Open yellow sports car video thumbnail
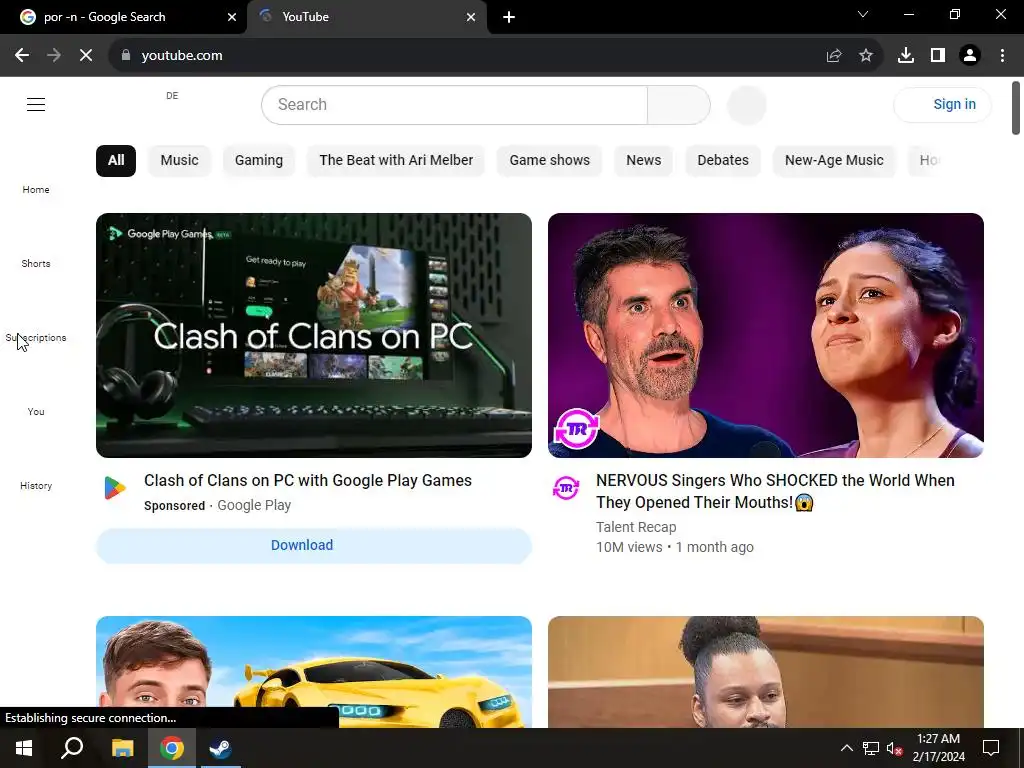Screen dimensions: 1024x768 (x=313, y=672)
